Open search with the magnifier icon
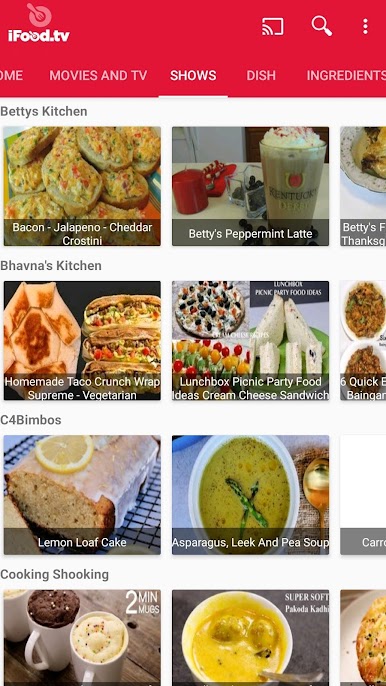This screenshot has width=386, height=686. (322, 26)
